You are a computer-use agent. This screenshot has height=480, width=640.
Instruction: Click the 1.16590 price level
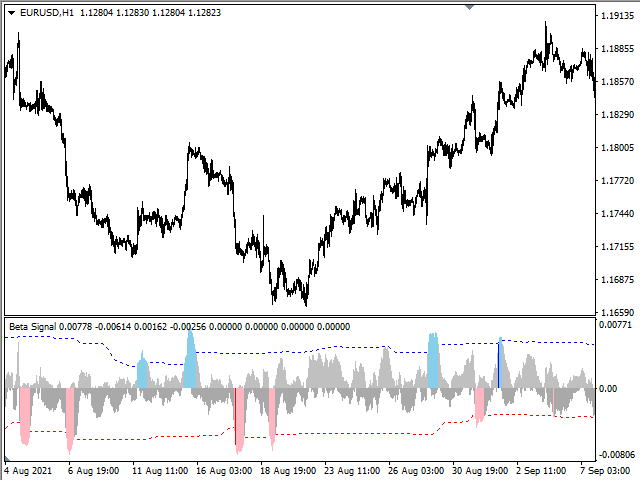click(x=618, y=313)
